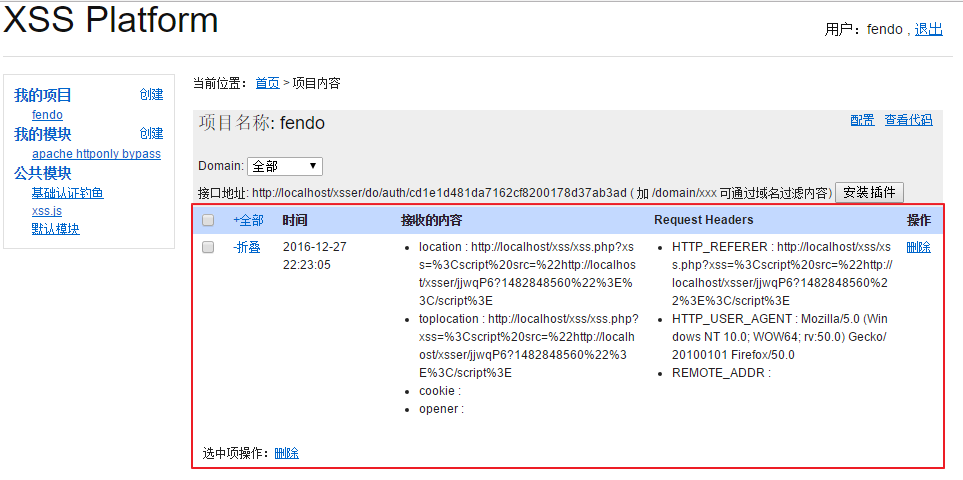Click 删除 beside 选中项操作
Image resolution: width=963 pixels, height=480 pixels.
pyautogui.click(x=287, y=454)
